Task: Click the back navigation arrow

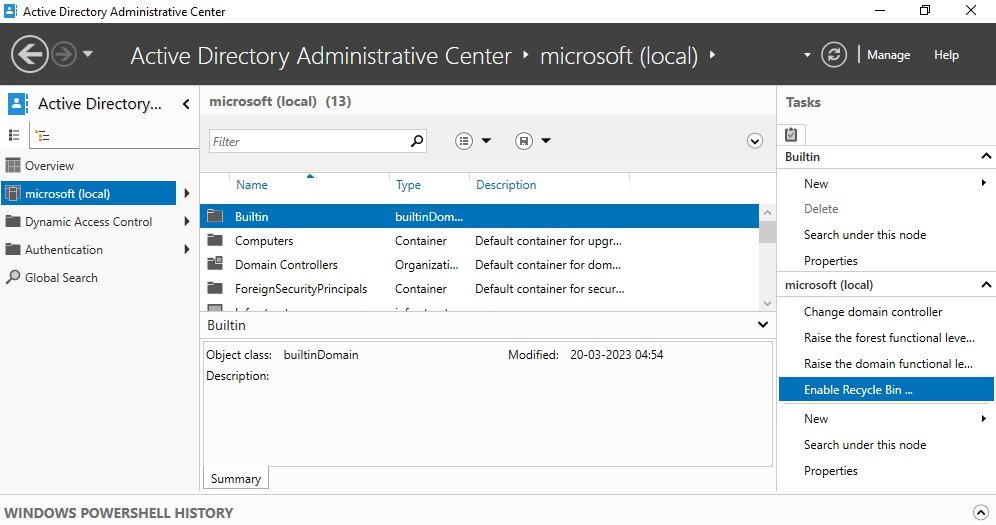Action: click(29, 55)
